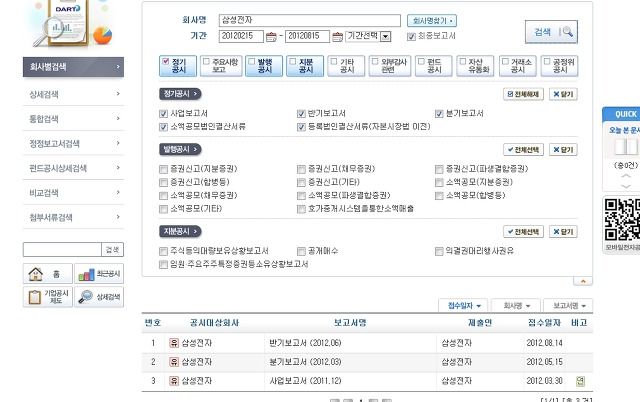Image resolution: width=640 pixels, height=402 pixels.
Task: Click 닫기 in the 정기공시 section
Action: pos(563,94)
